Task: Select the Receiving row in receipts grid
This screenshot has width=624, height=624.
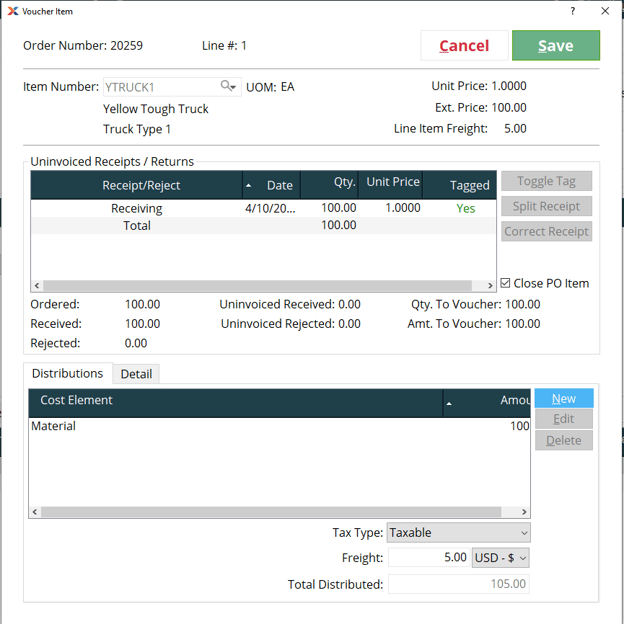Action: click(x=136, y=209)
